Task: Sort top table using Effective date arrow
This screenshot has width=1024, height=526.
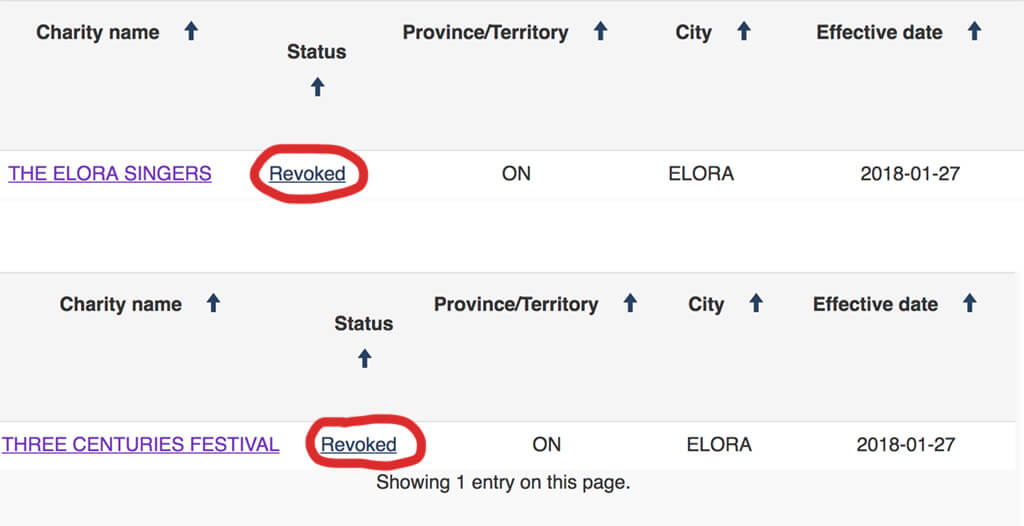Action: [974, 32]
